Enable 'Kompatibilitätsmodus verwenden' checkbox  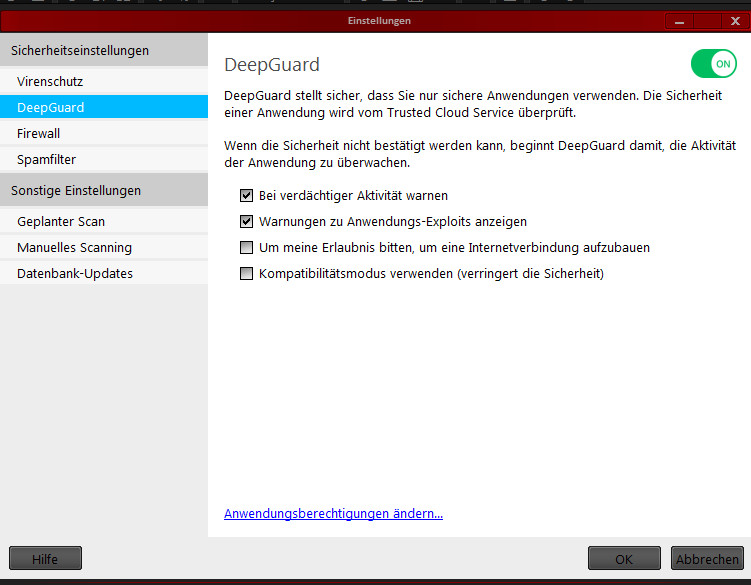246,273
